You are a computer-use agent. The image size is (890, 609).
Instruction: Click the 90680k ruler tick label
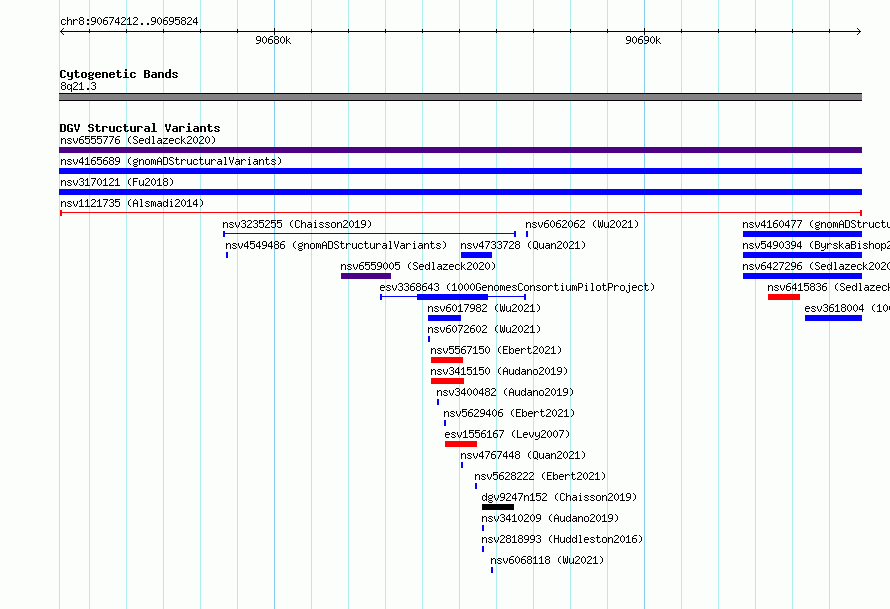click(x=273, y=40)
